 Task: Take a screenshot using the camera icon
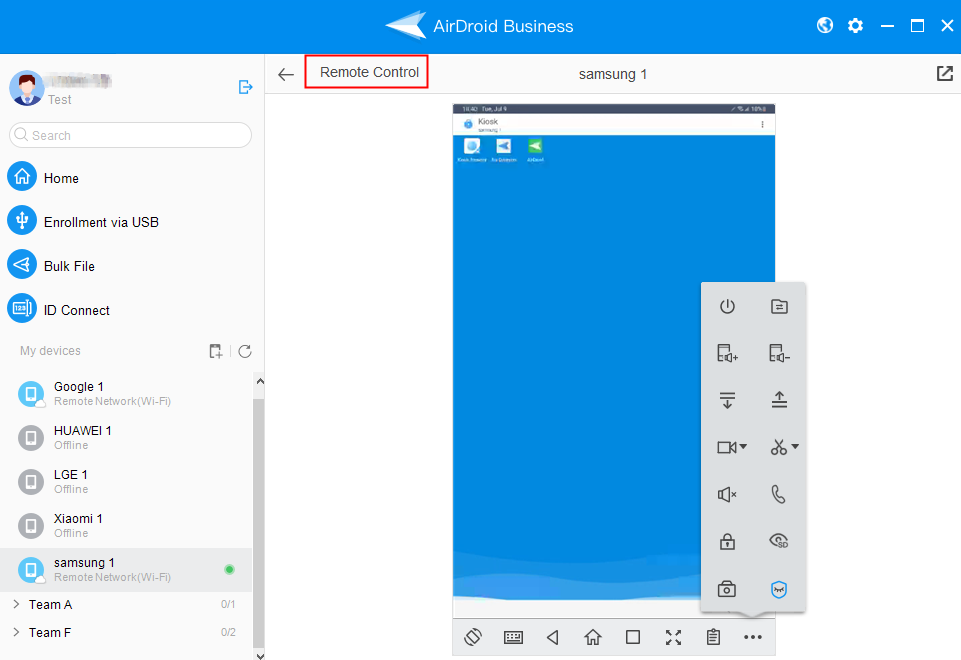tap(727, 588)
